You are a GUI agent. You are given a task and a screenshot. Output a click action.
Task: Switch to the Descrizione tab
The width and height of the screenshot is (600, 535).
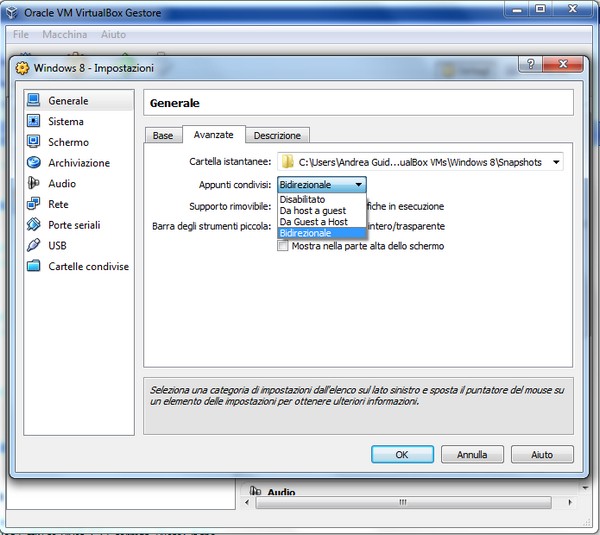277,135
